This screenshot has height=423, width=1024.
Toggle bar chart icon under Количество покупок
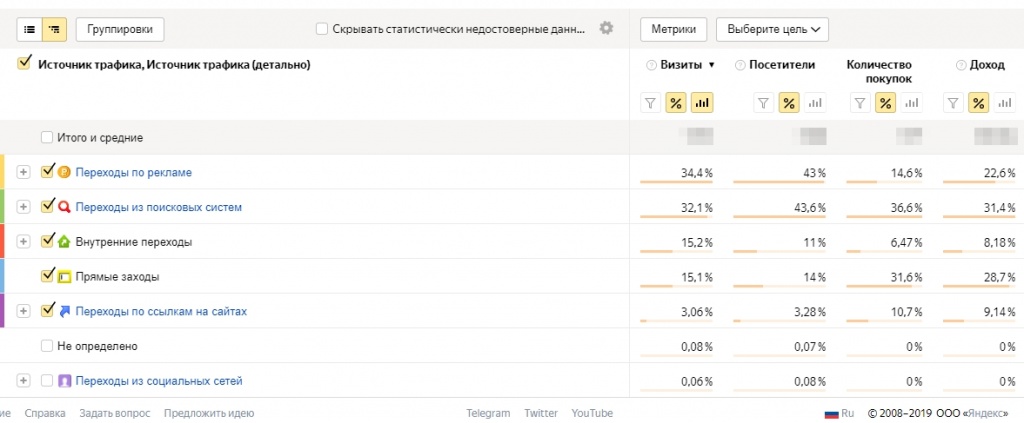click(x=912, y=103)
